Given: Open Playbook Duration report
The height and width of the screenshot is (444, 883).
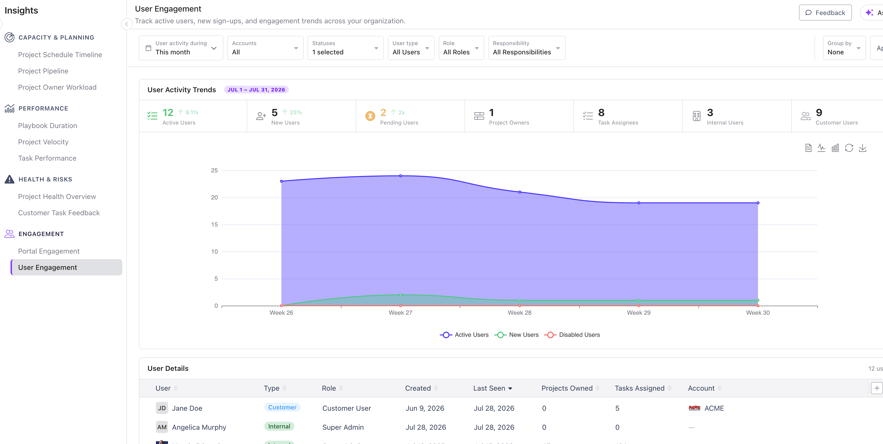Looking at the screenshot, I should point(47,126).
